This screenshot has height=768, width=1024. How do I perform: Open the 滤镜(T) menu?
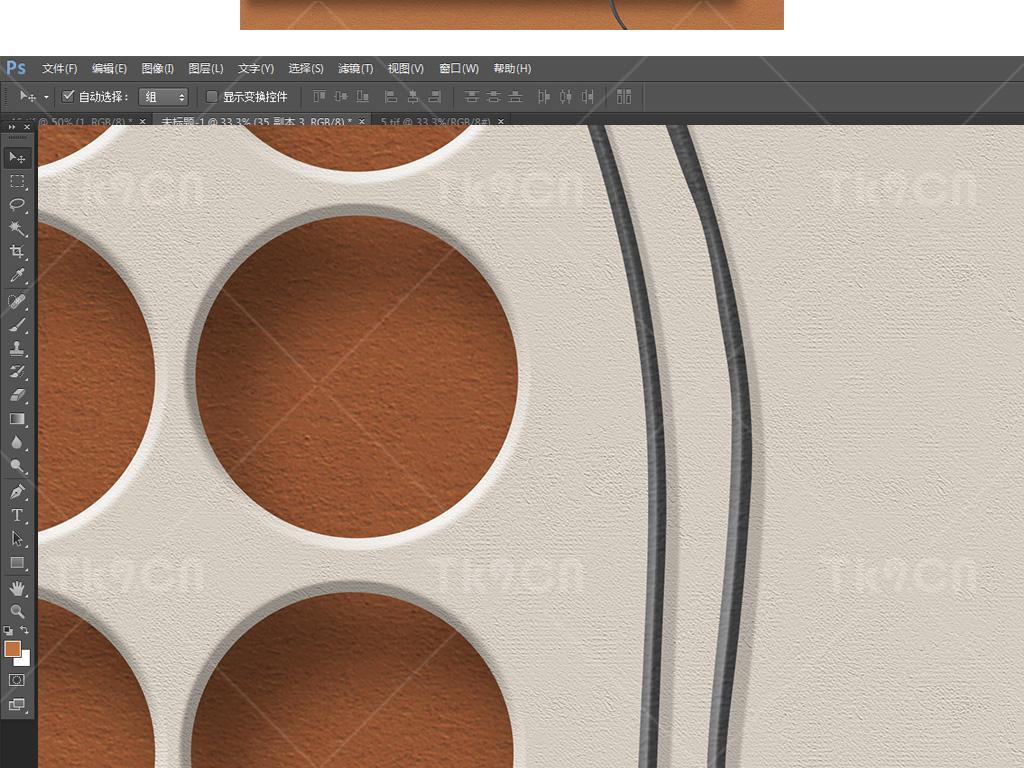click(355, 69)
